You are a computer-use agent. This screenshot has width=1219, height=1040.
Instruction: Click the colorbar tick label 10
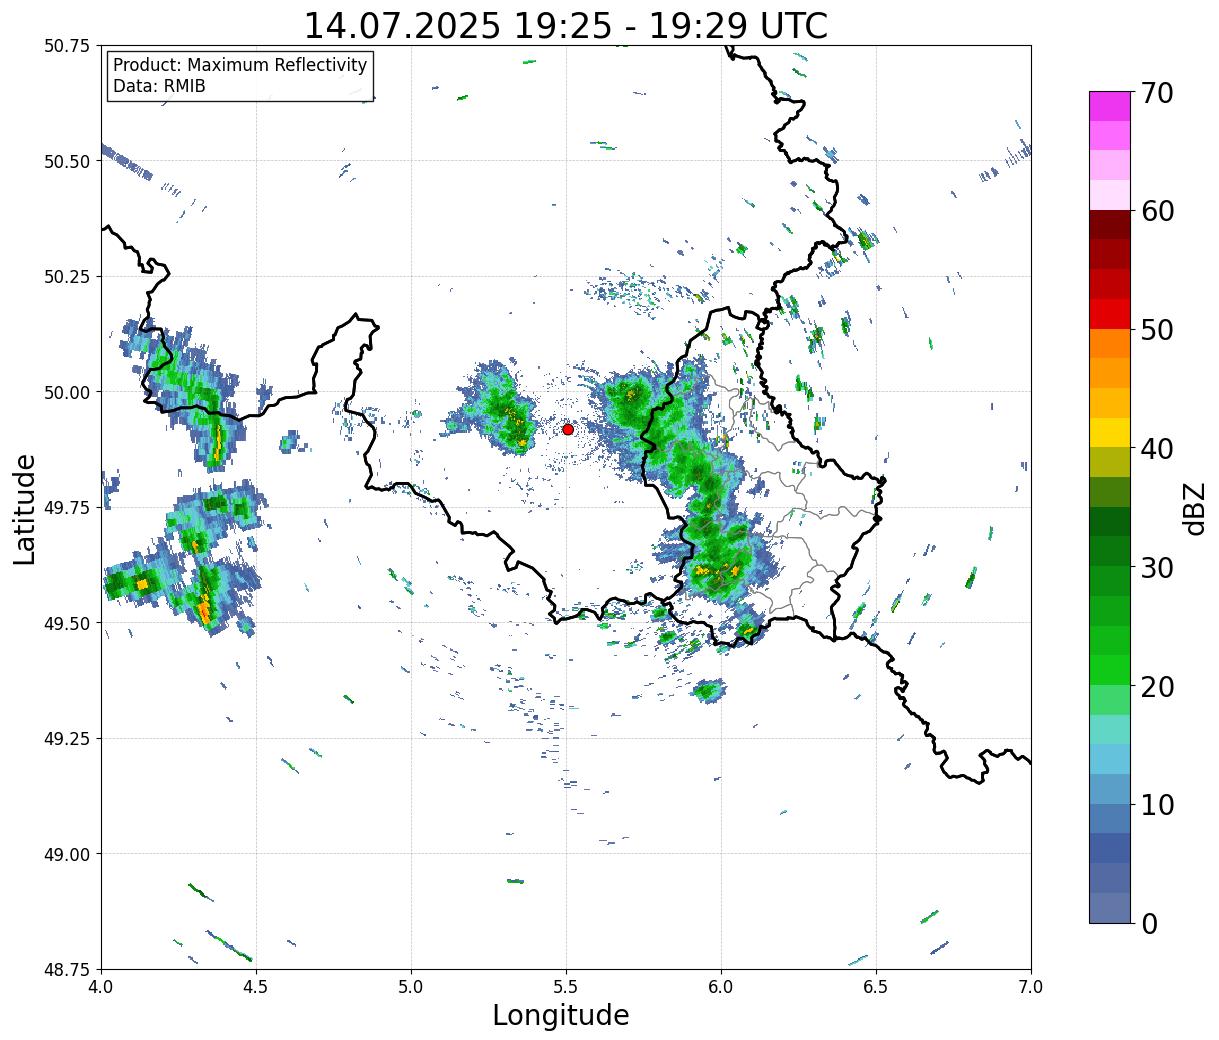click(x=1156, y=804)
